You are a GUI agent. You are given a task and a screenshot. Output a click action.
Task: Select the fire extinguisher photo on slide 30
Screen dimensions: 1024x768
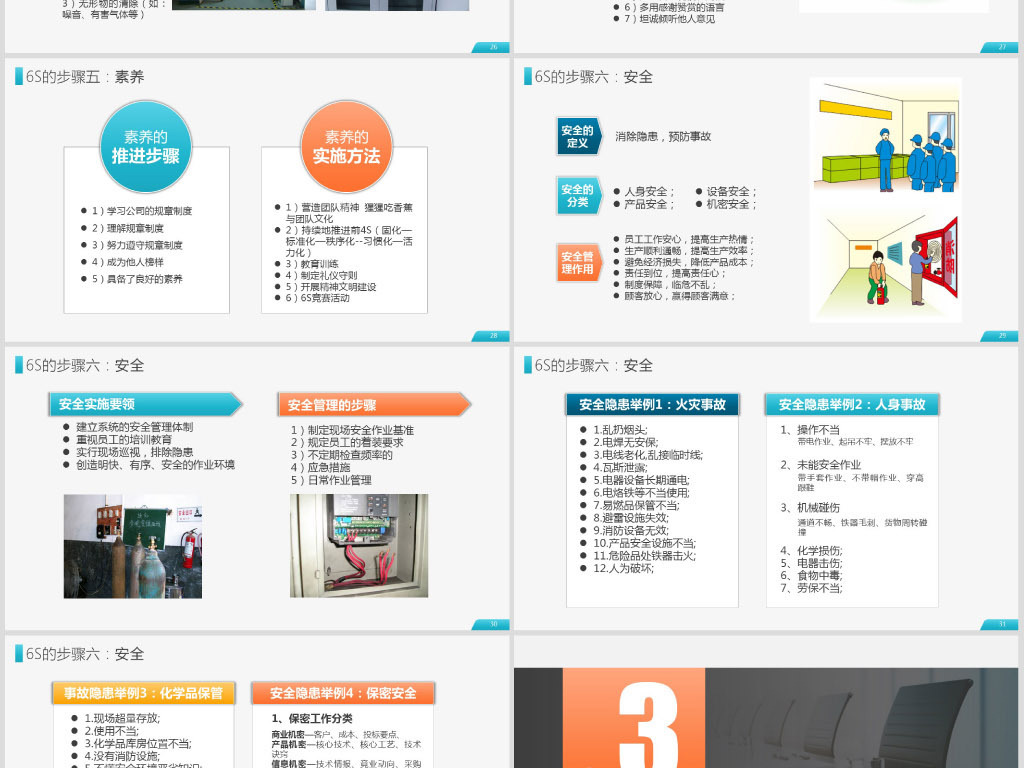pyautogui.click(x=133, y=546)
